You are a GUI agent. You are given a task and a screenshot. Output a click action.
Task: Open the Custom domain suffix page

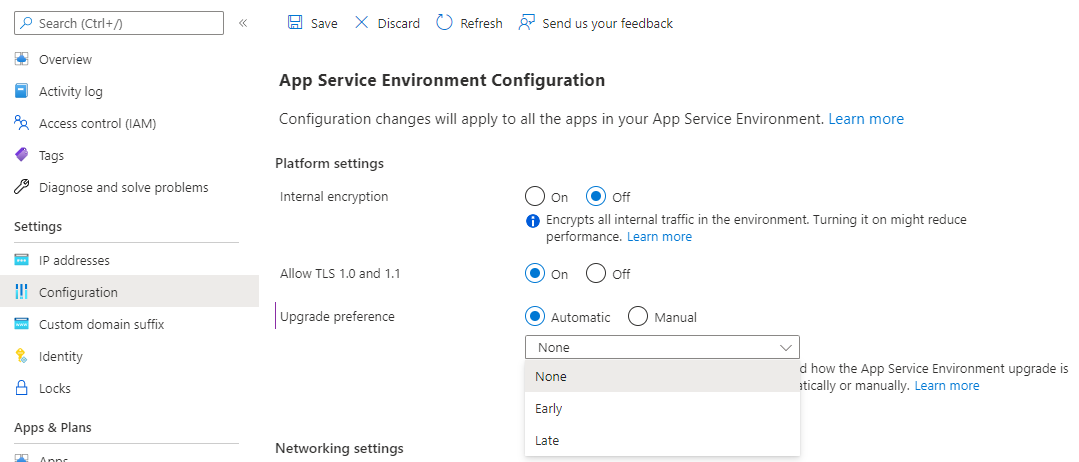[x=101, y=324]
